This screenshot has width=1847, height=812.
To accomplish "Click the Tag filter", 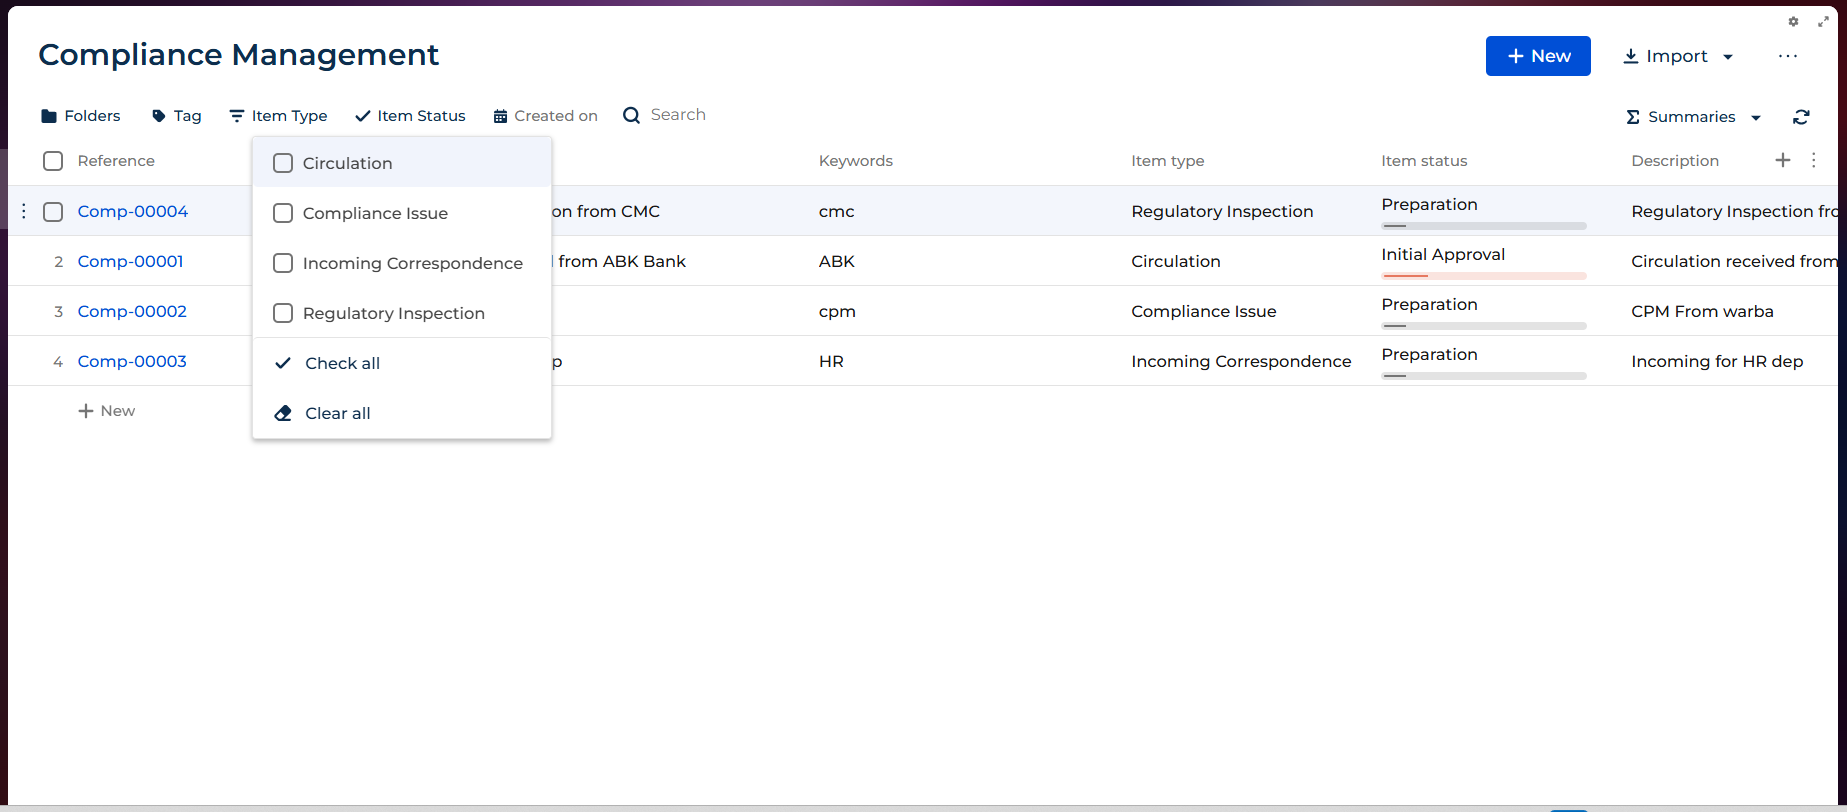I will [176, 116].
